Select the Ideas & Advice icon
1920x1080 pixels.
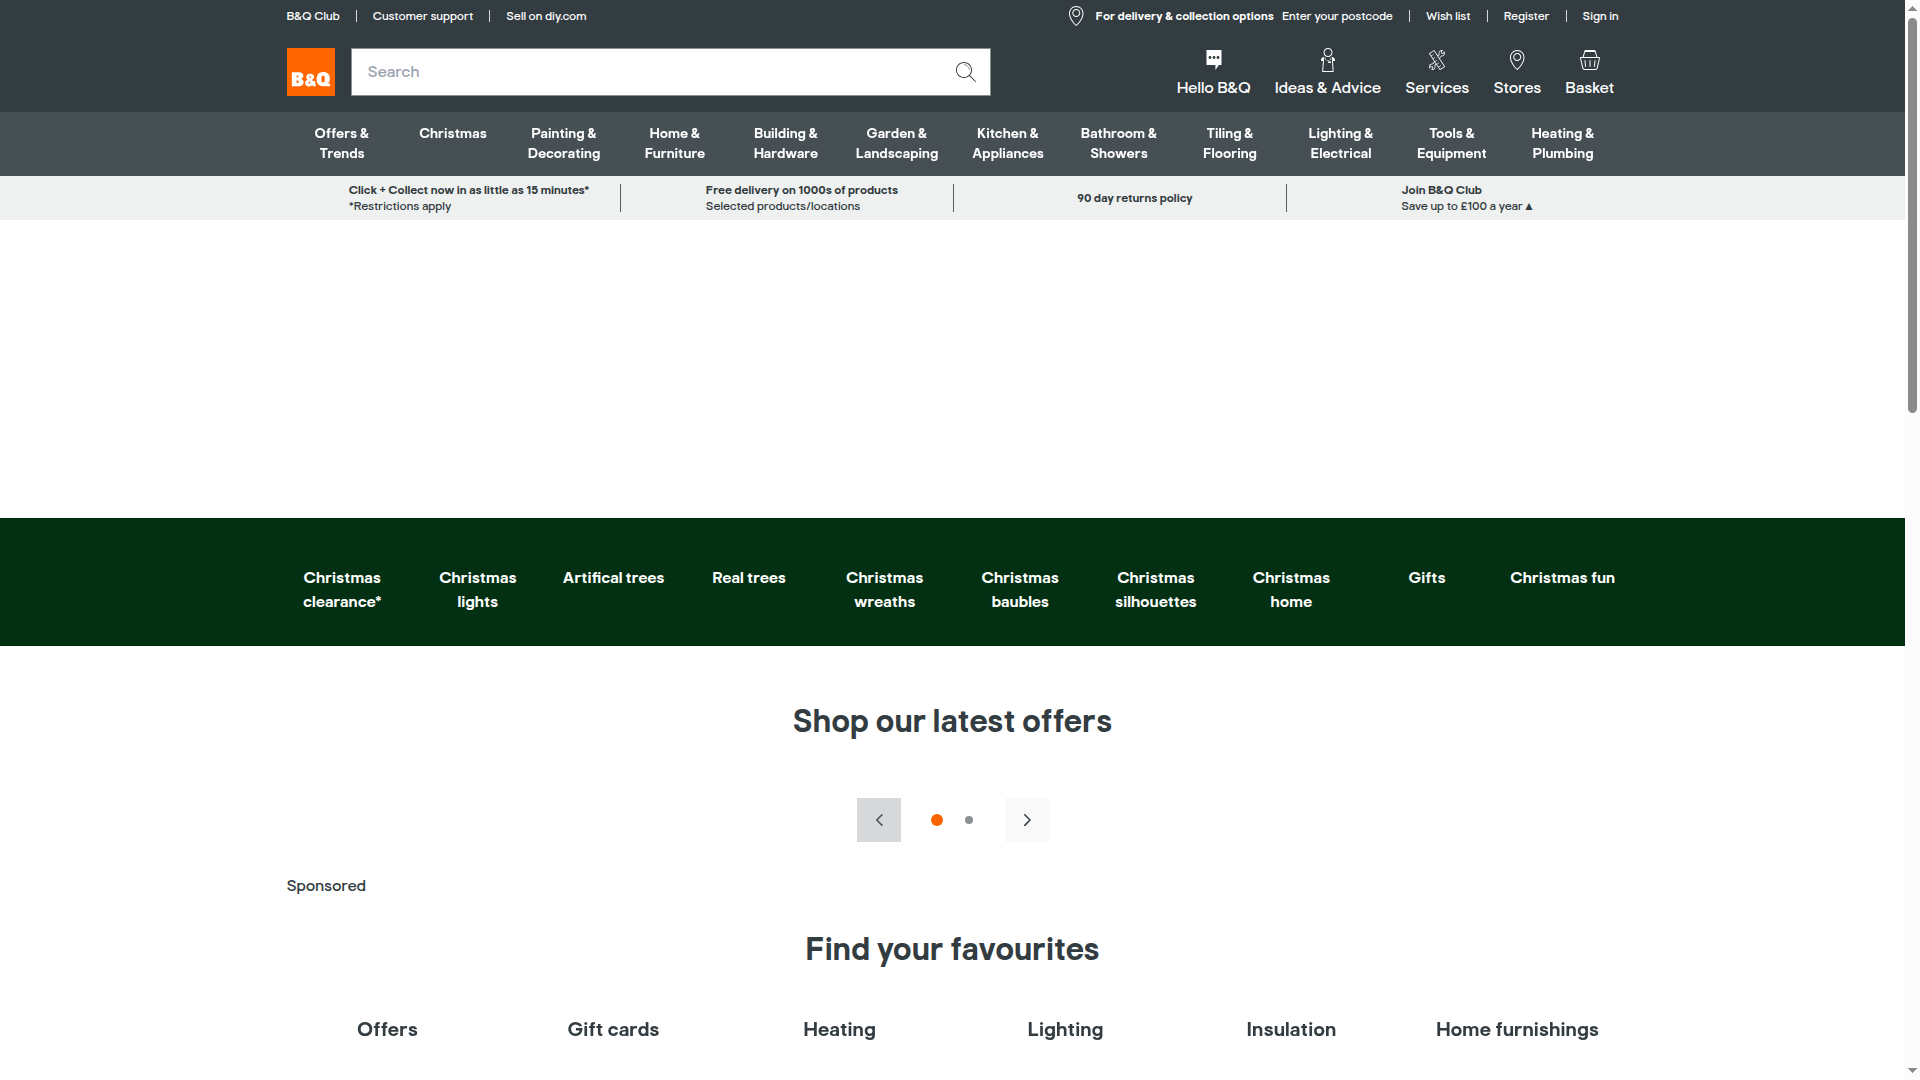point(1327,61)
